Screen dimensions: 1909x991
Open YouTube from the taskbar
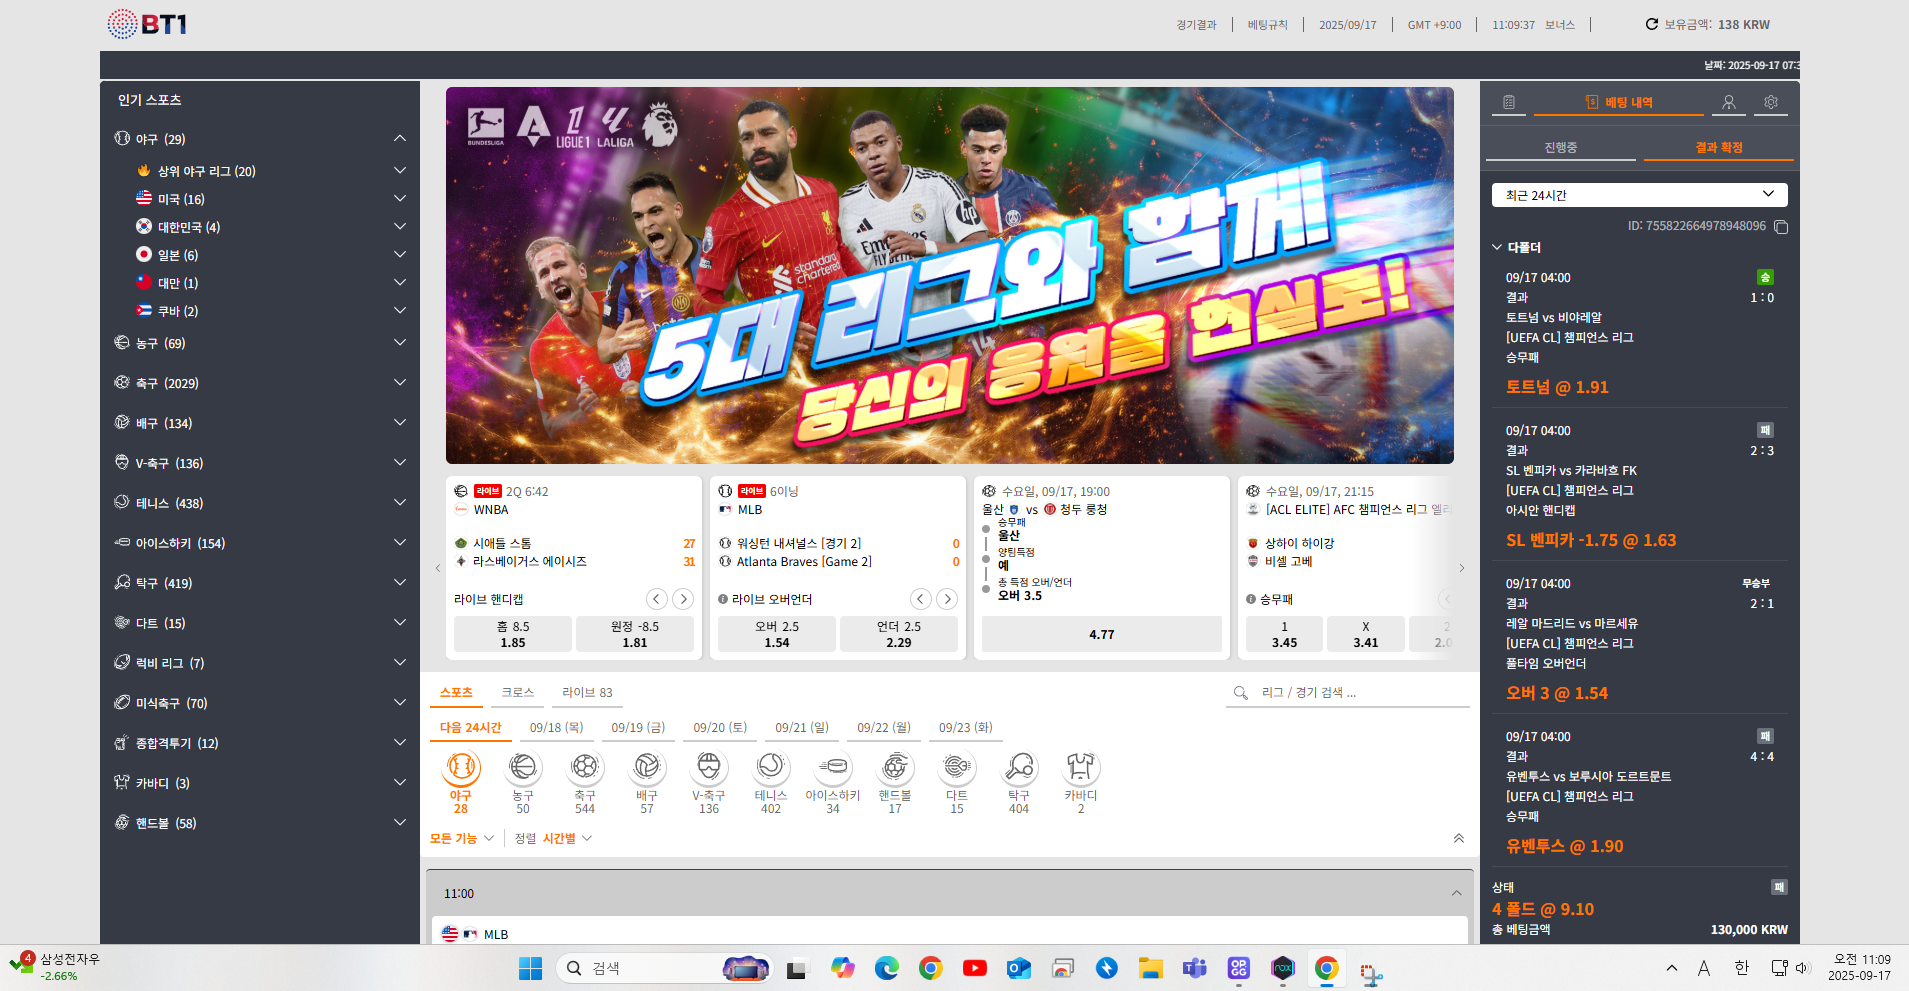(x=975, y=968)
